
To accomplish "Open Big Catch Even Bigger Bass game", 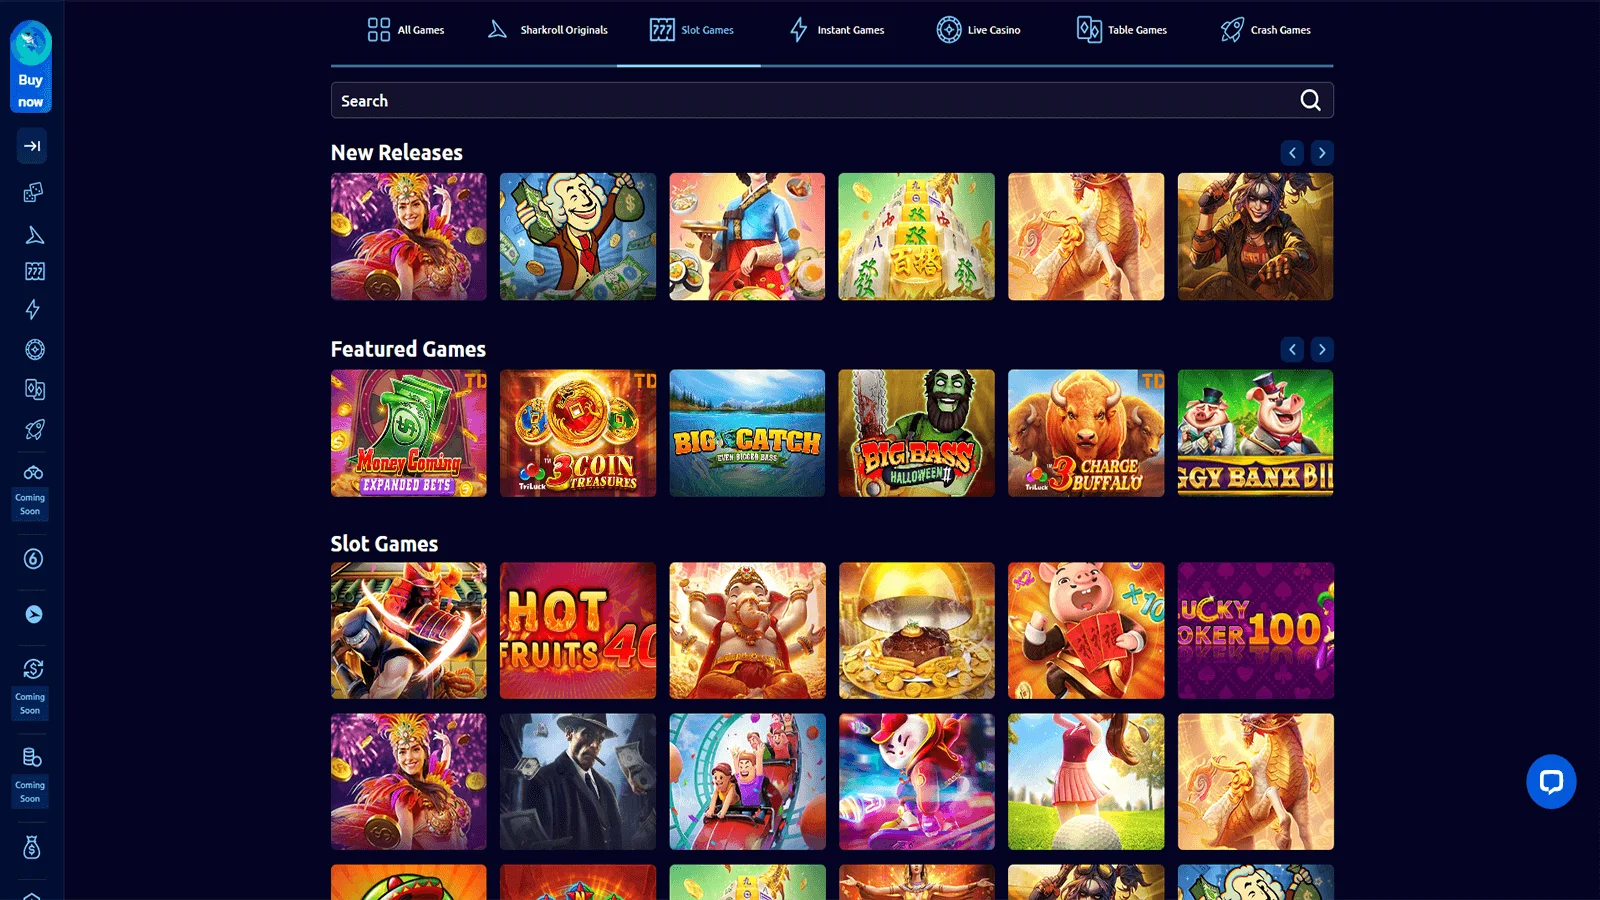I will click(x=747, y=433).
